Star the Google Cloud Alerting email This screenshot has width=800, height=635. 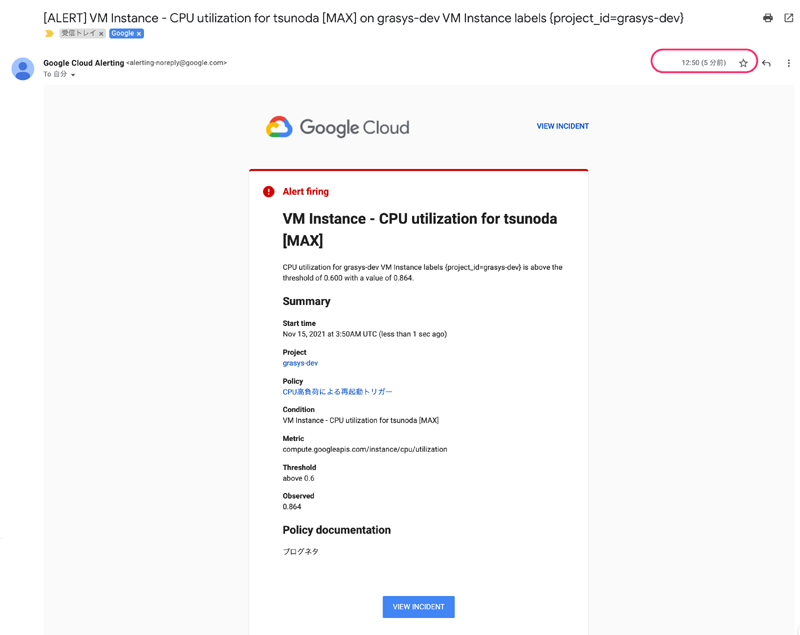(743, 63)
